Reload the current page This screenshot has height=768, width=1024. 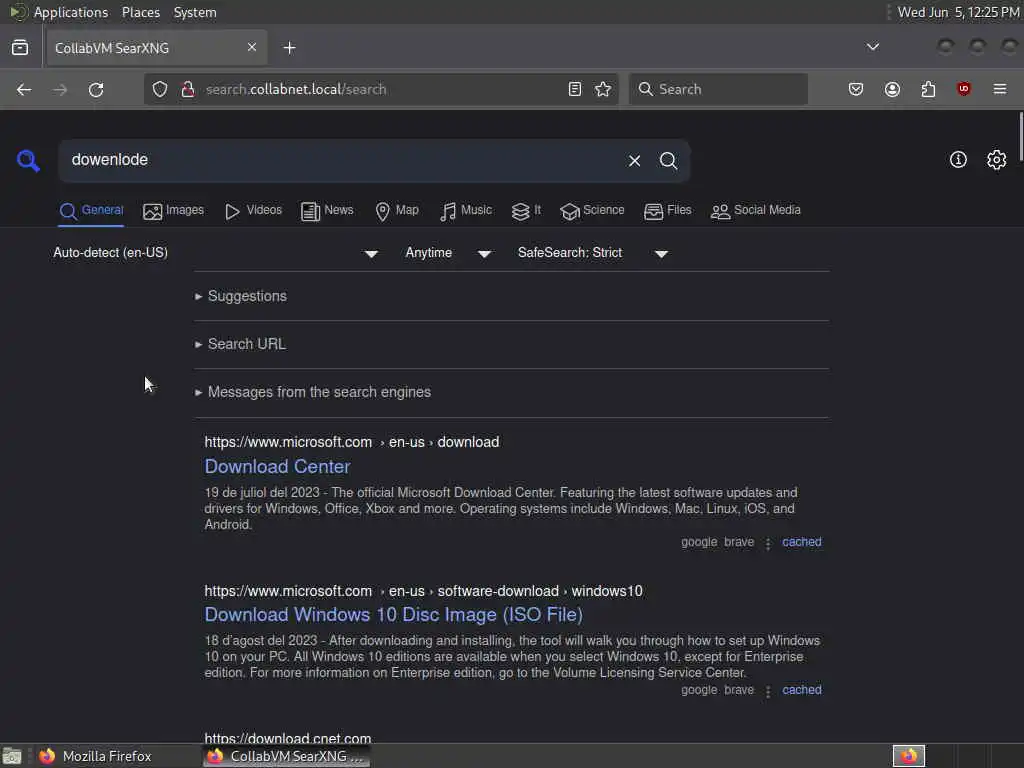point(96,89)
